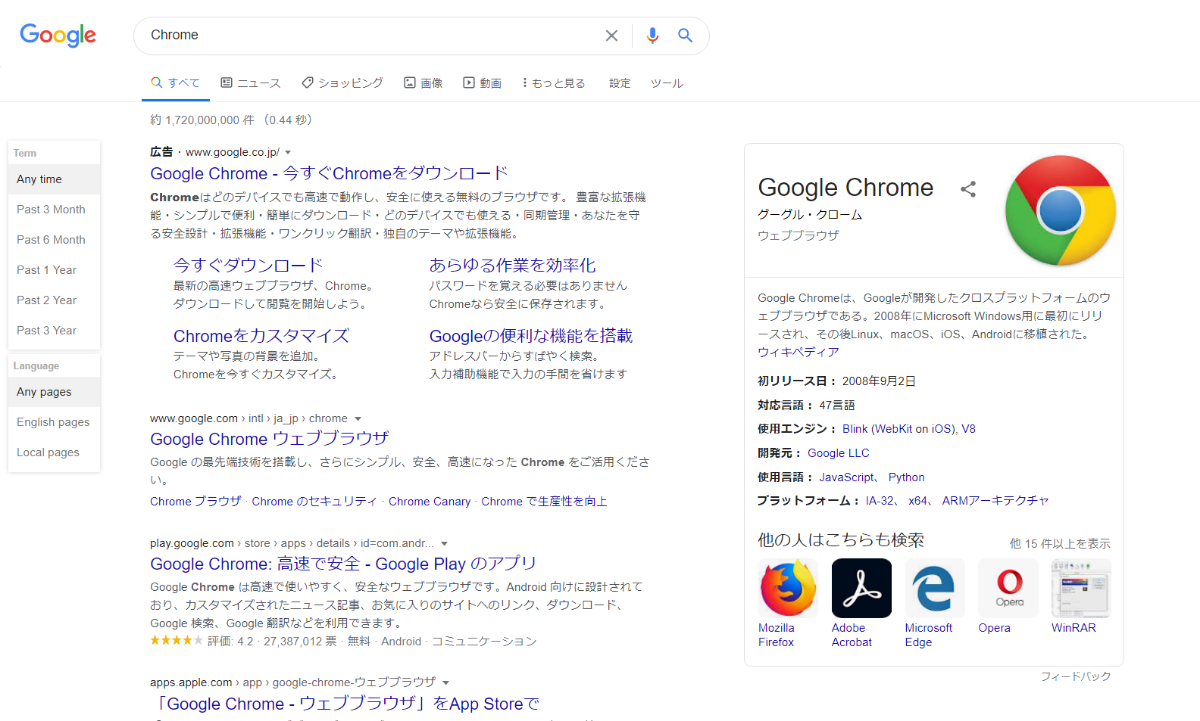Show 他 15 件以上を表示 related searches
The image size is (1200, 721).
coord(1060,544)
